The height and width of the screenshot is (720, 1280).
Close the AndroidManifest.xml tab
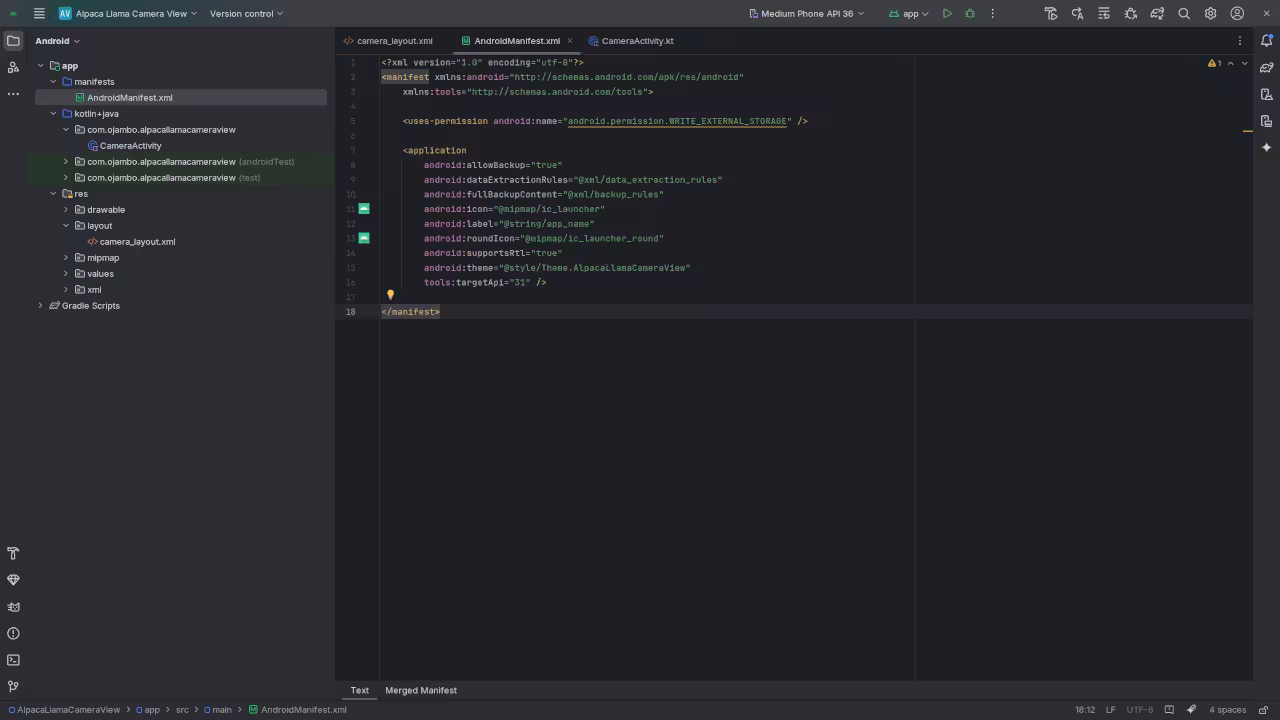click(570, 41)
